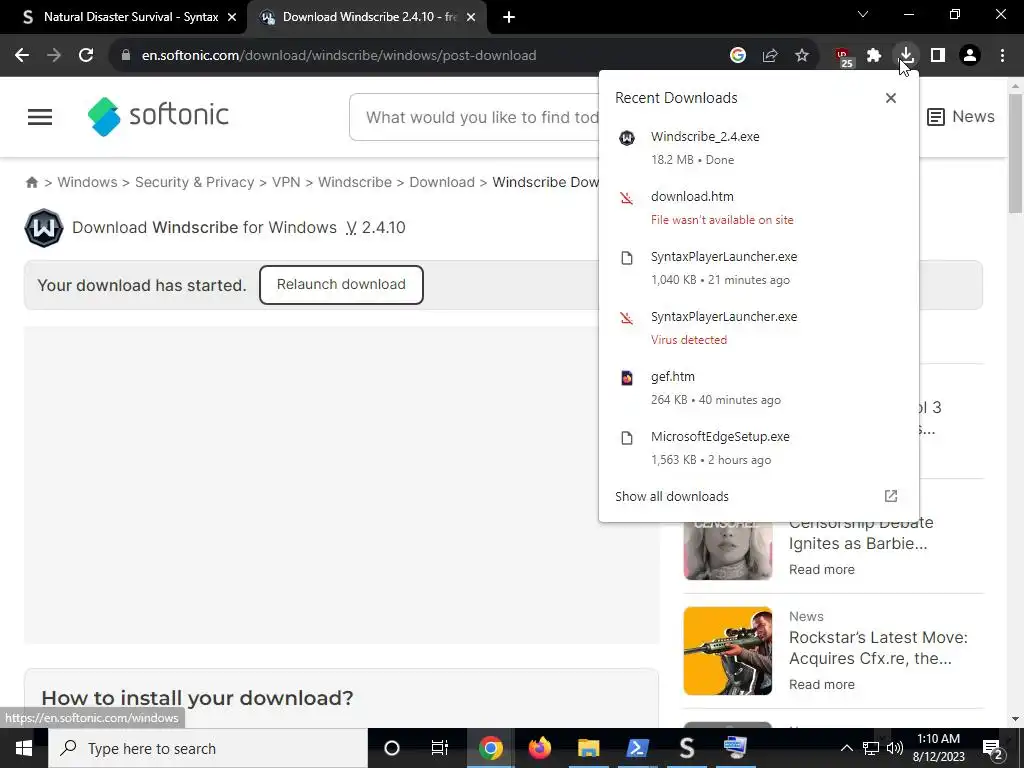This screenshot has width=1024, height=768.
Task: Click Show all downloads
Action: (671, 496)
